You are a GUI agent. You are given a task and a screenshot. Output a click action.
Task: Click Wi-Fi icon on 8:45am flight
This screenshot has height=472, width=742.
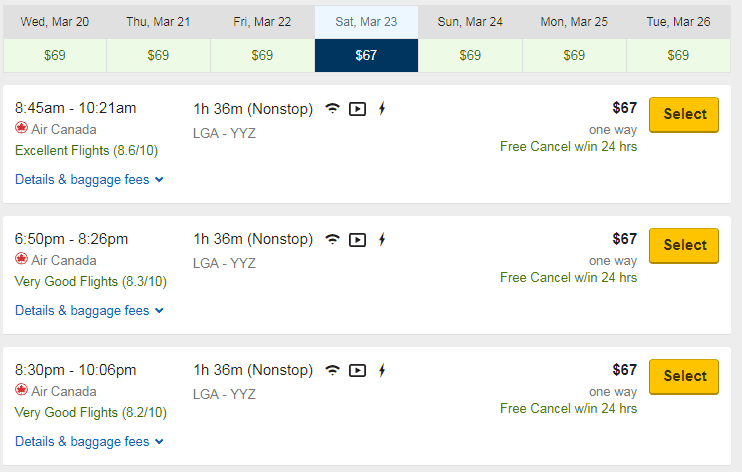pyautogui.click(x=333, y=109)
